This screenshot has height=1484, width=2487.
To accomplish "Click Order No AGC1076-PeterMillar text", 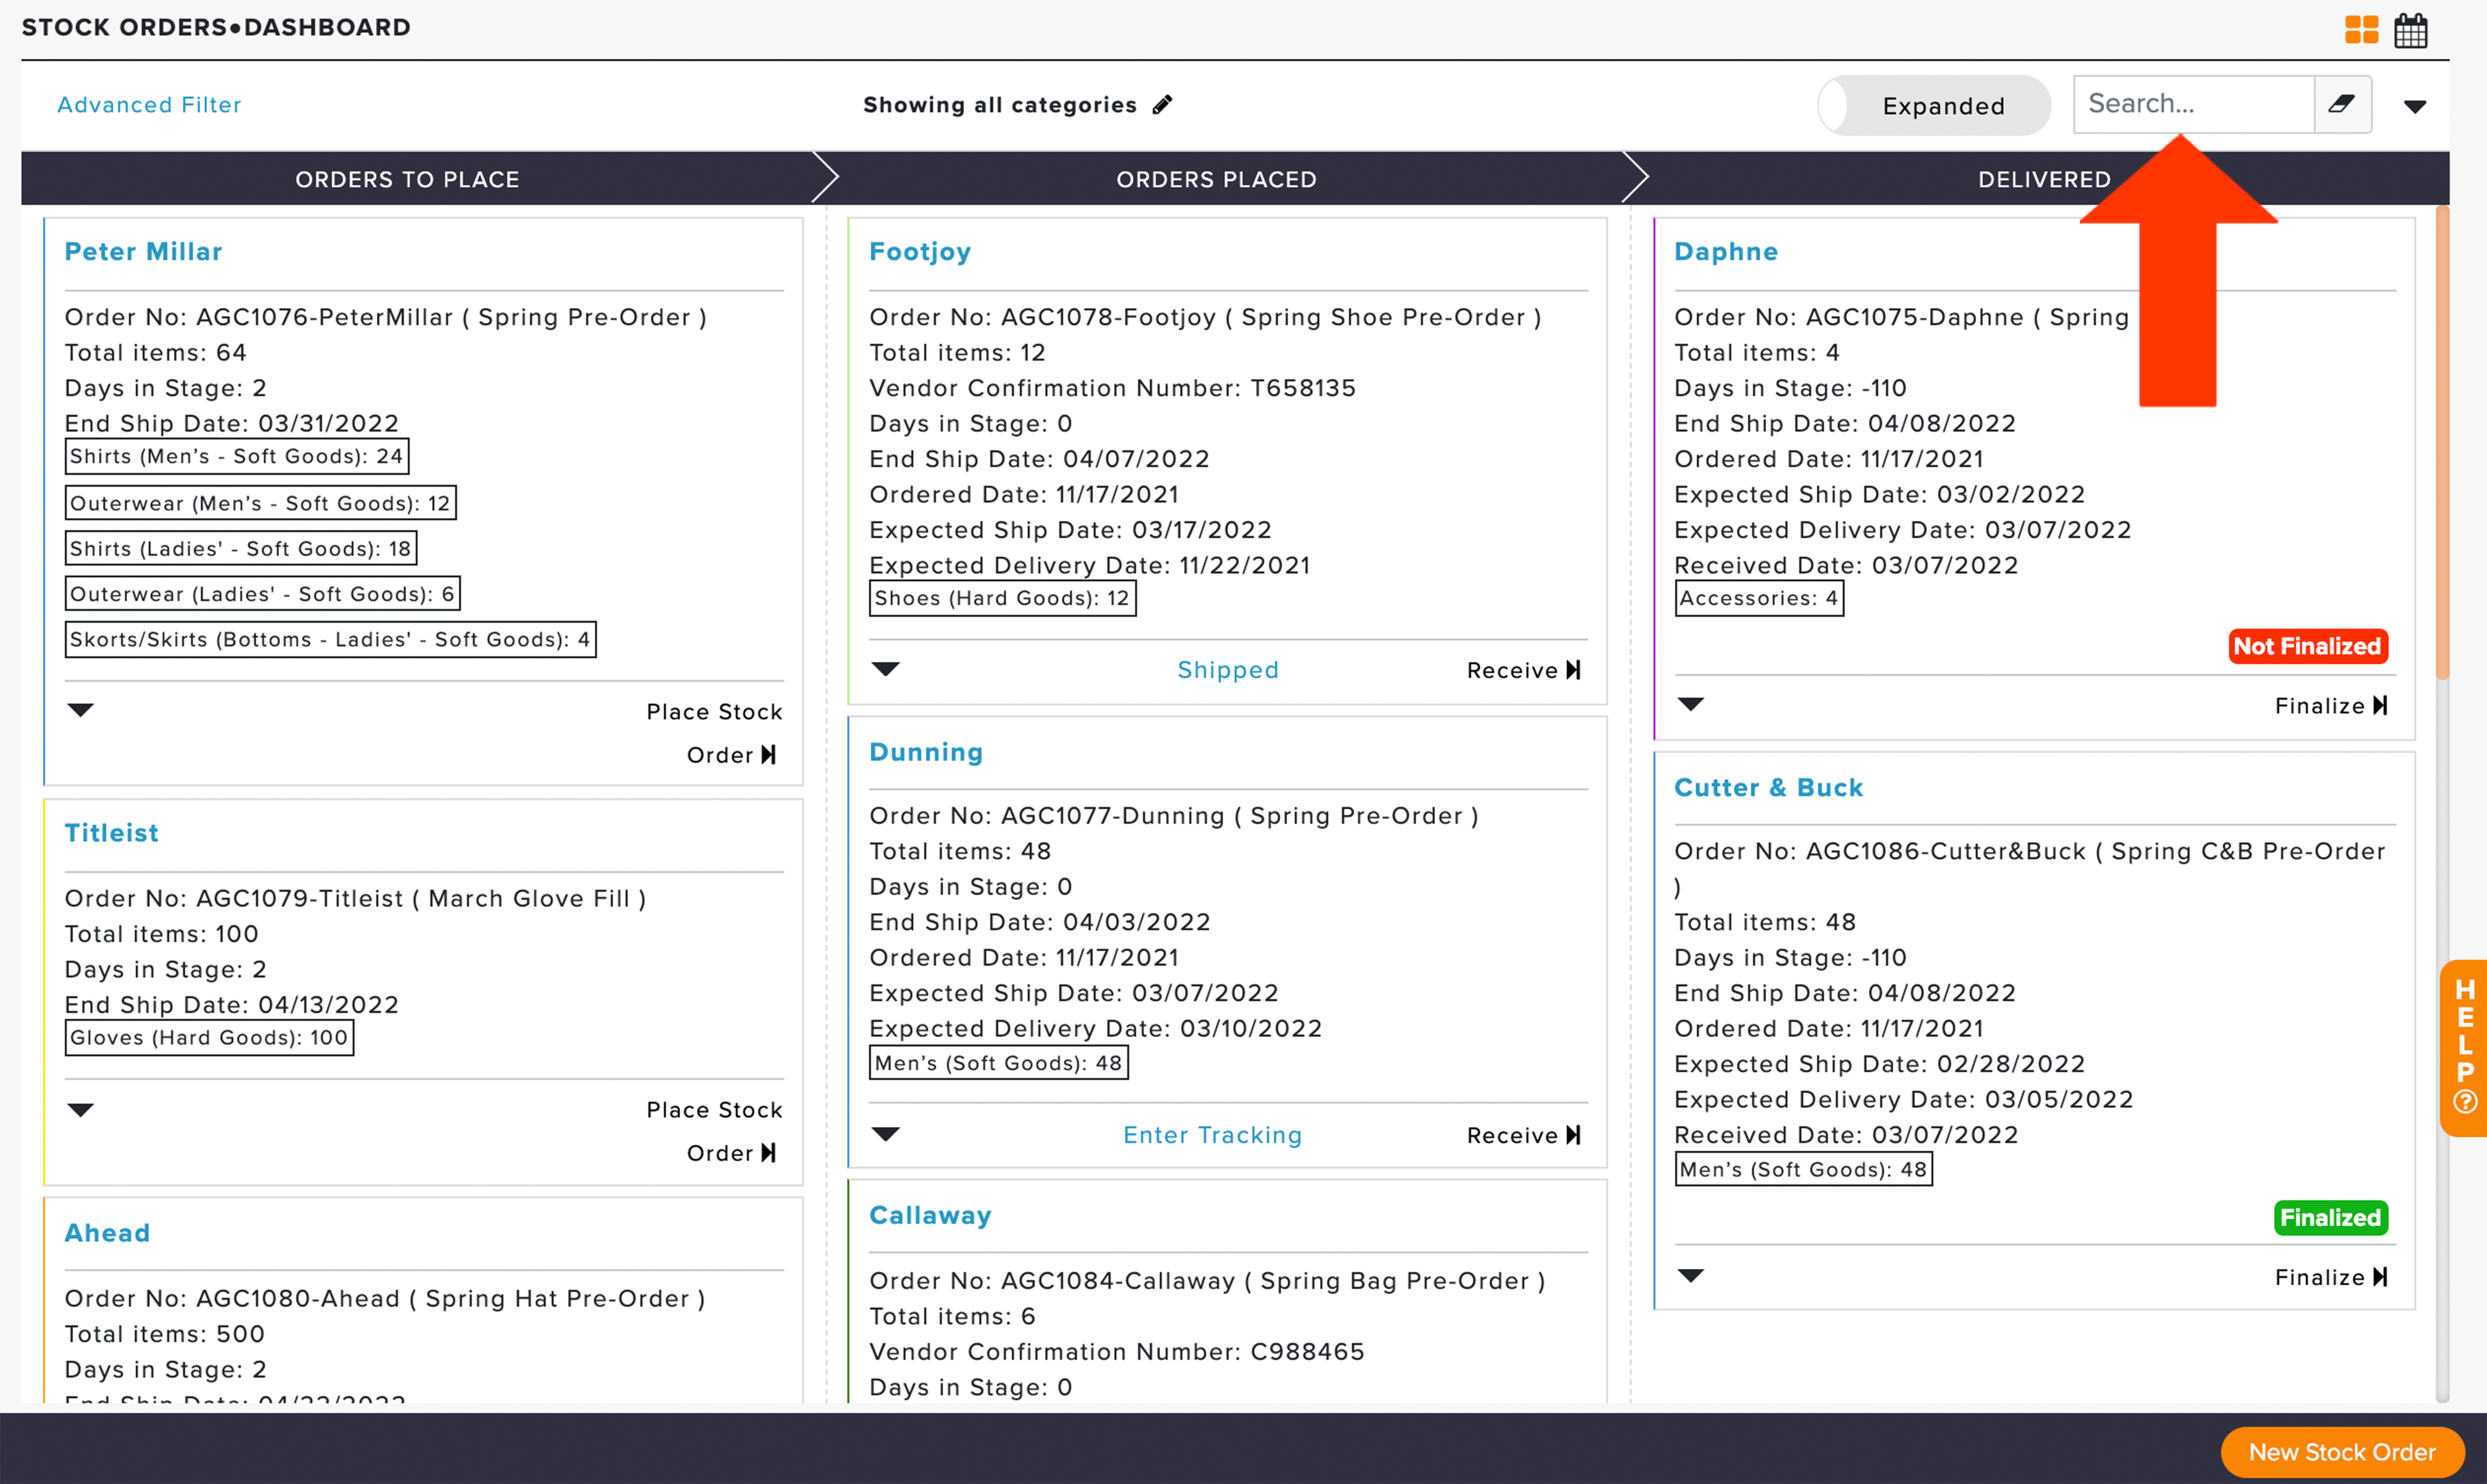I will (386, 317).
